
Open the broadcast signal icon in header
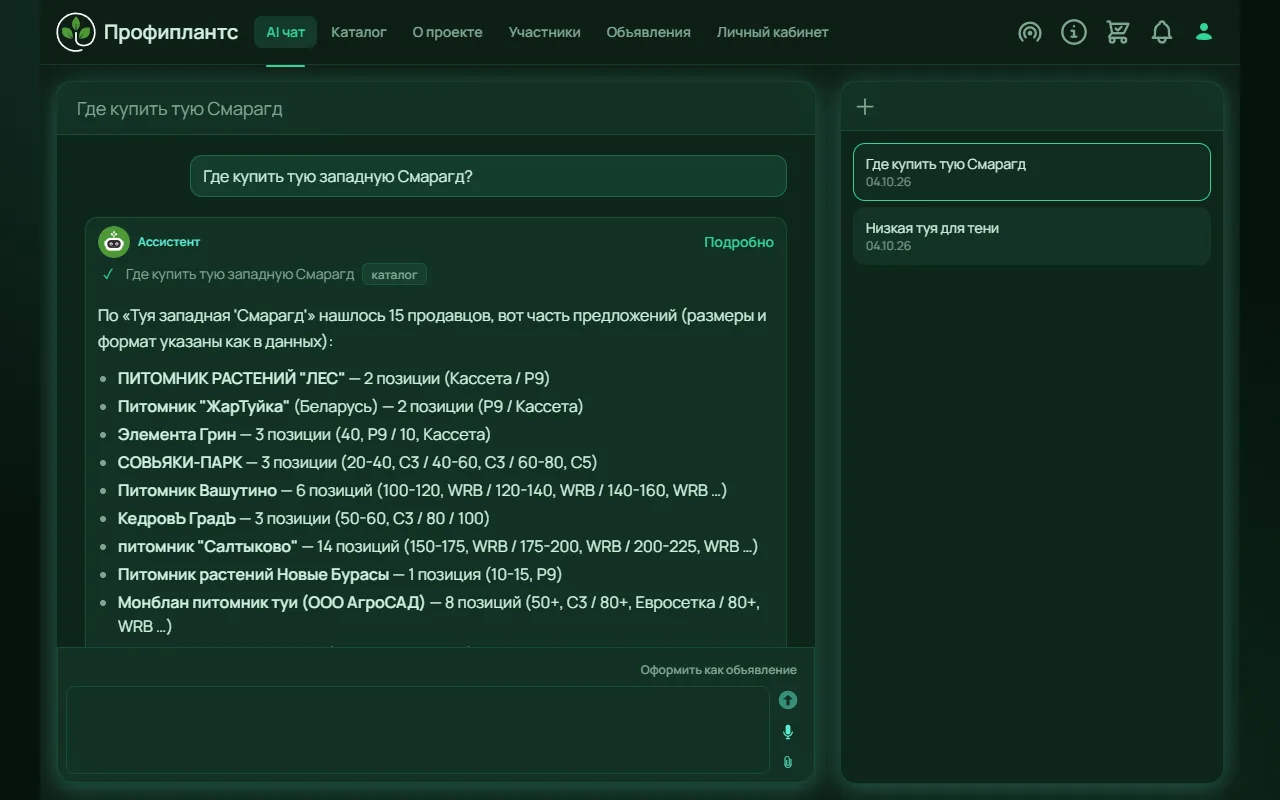tap(1030, 32)
